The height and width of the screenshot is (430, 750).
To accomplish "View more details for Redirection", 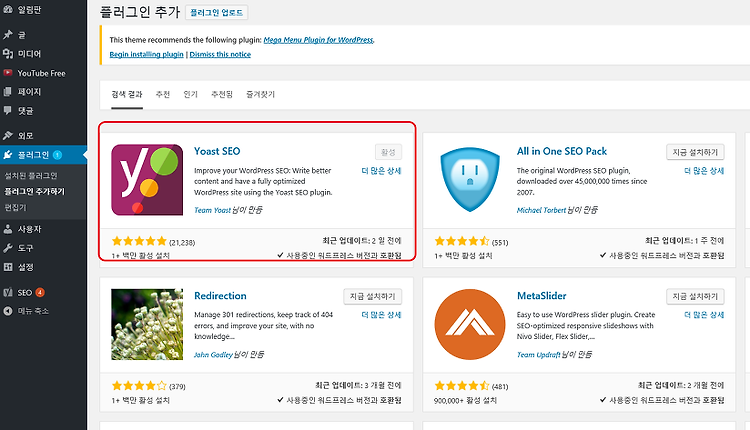I will [381, 315].
